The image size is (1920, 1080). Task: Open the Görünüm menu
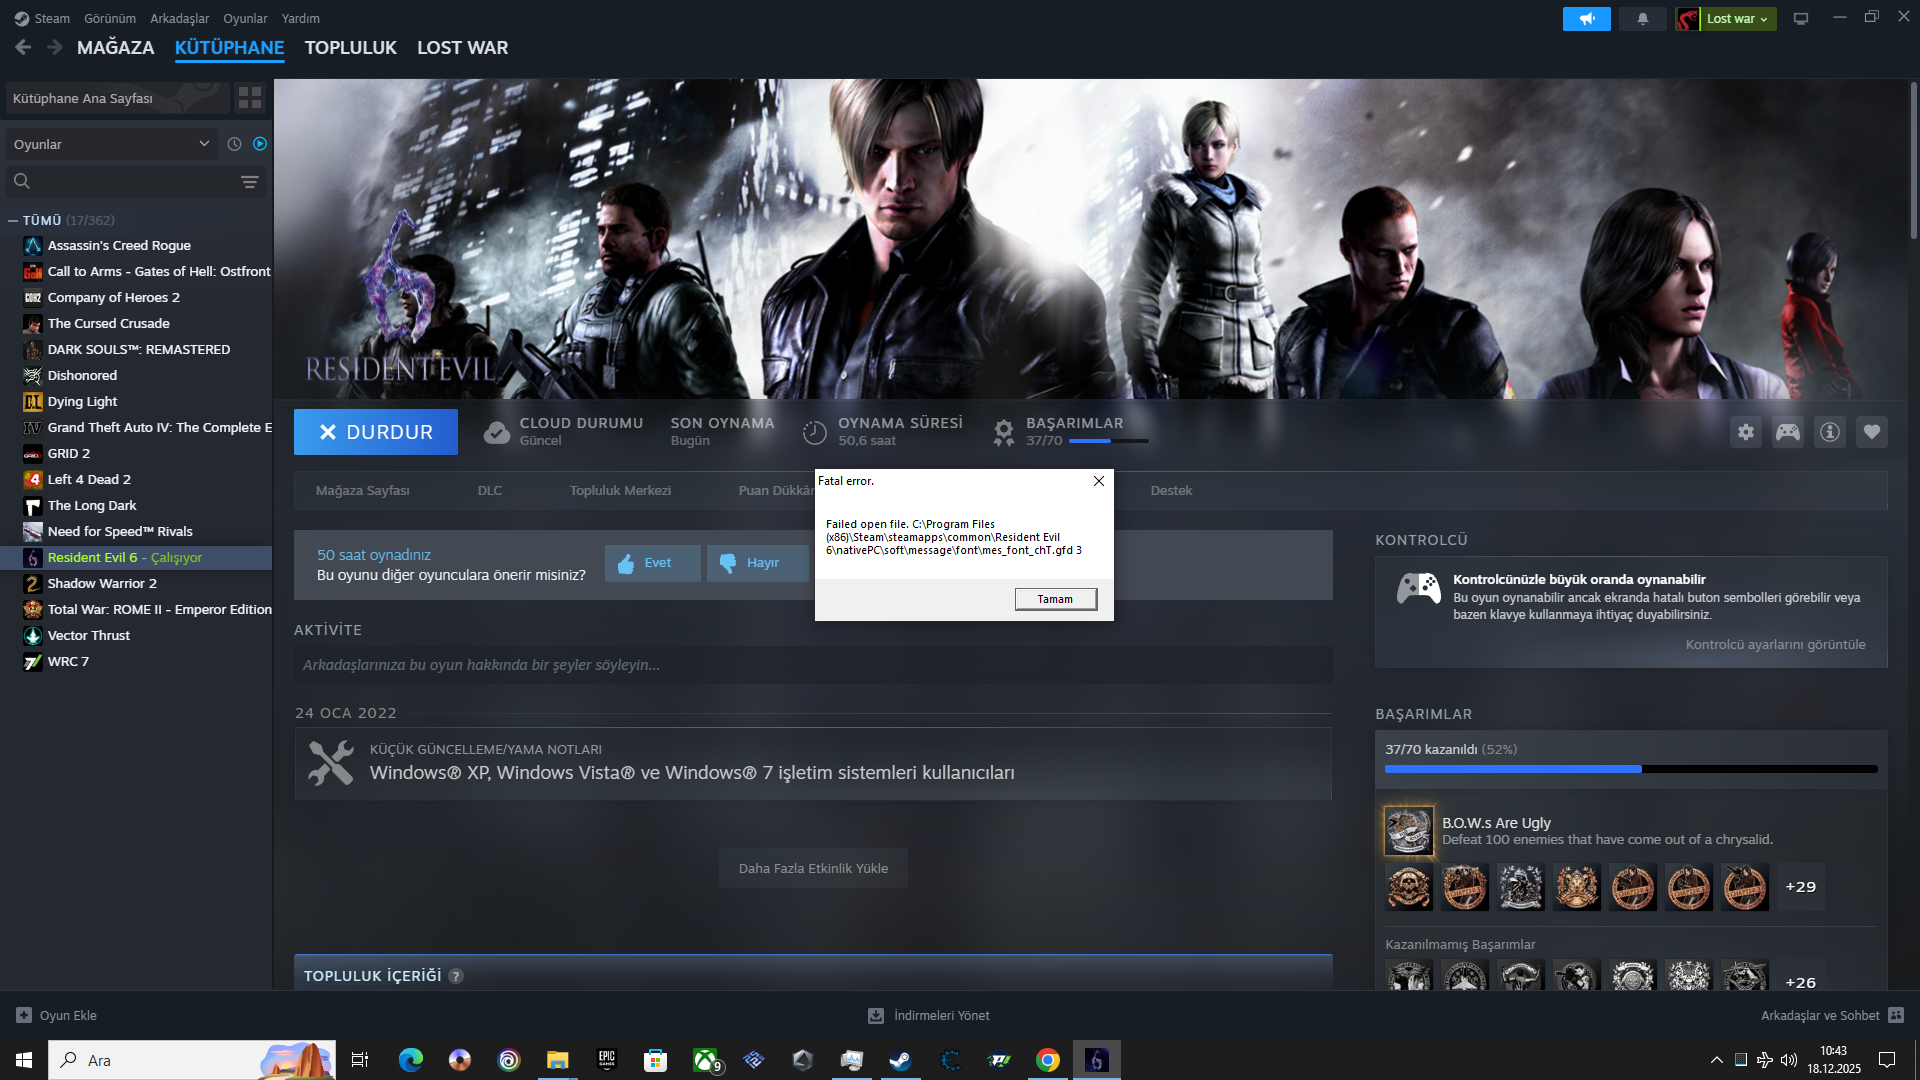click(109, 19)
